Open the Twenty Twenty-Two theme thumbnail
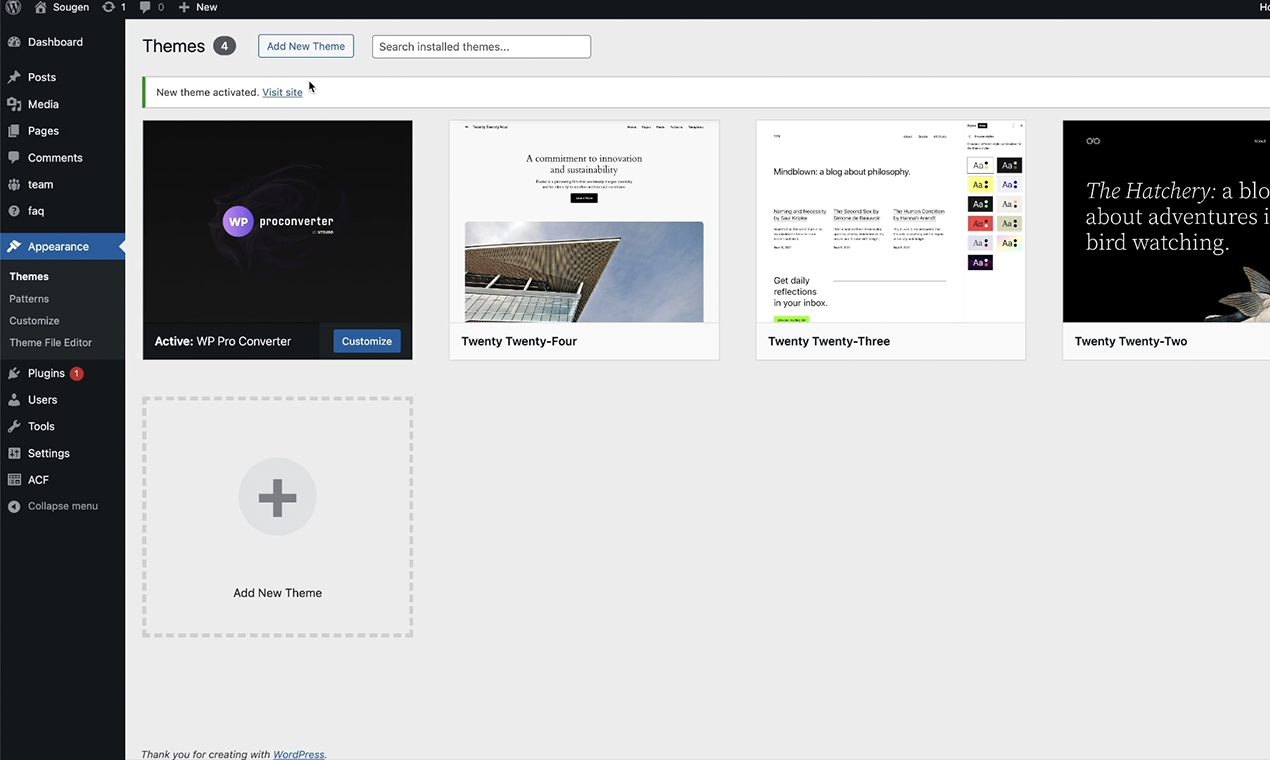 (1166, 221)
